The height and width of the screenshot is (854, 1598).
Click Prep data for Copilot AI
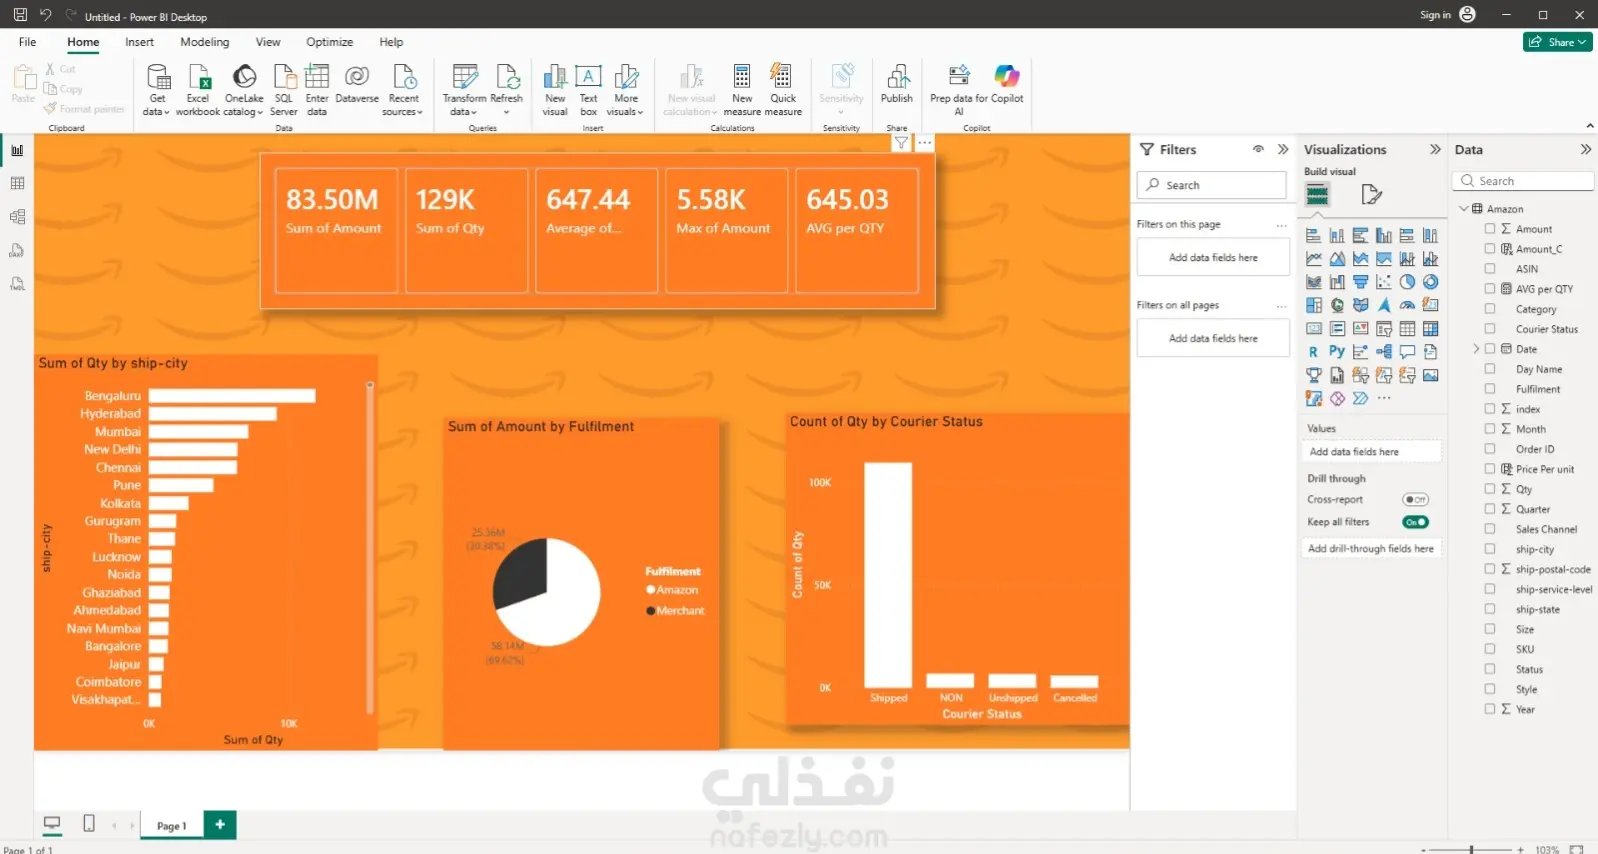(959, 90)
